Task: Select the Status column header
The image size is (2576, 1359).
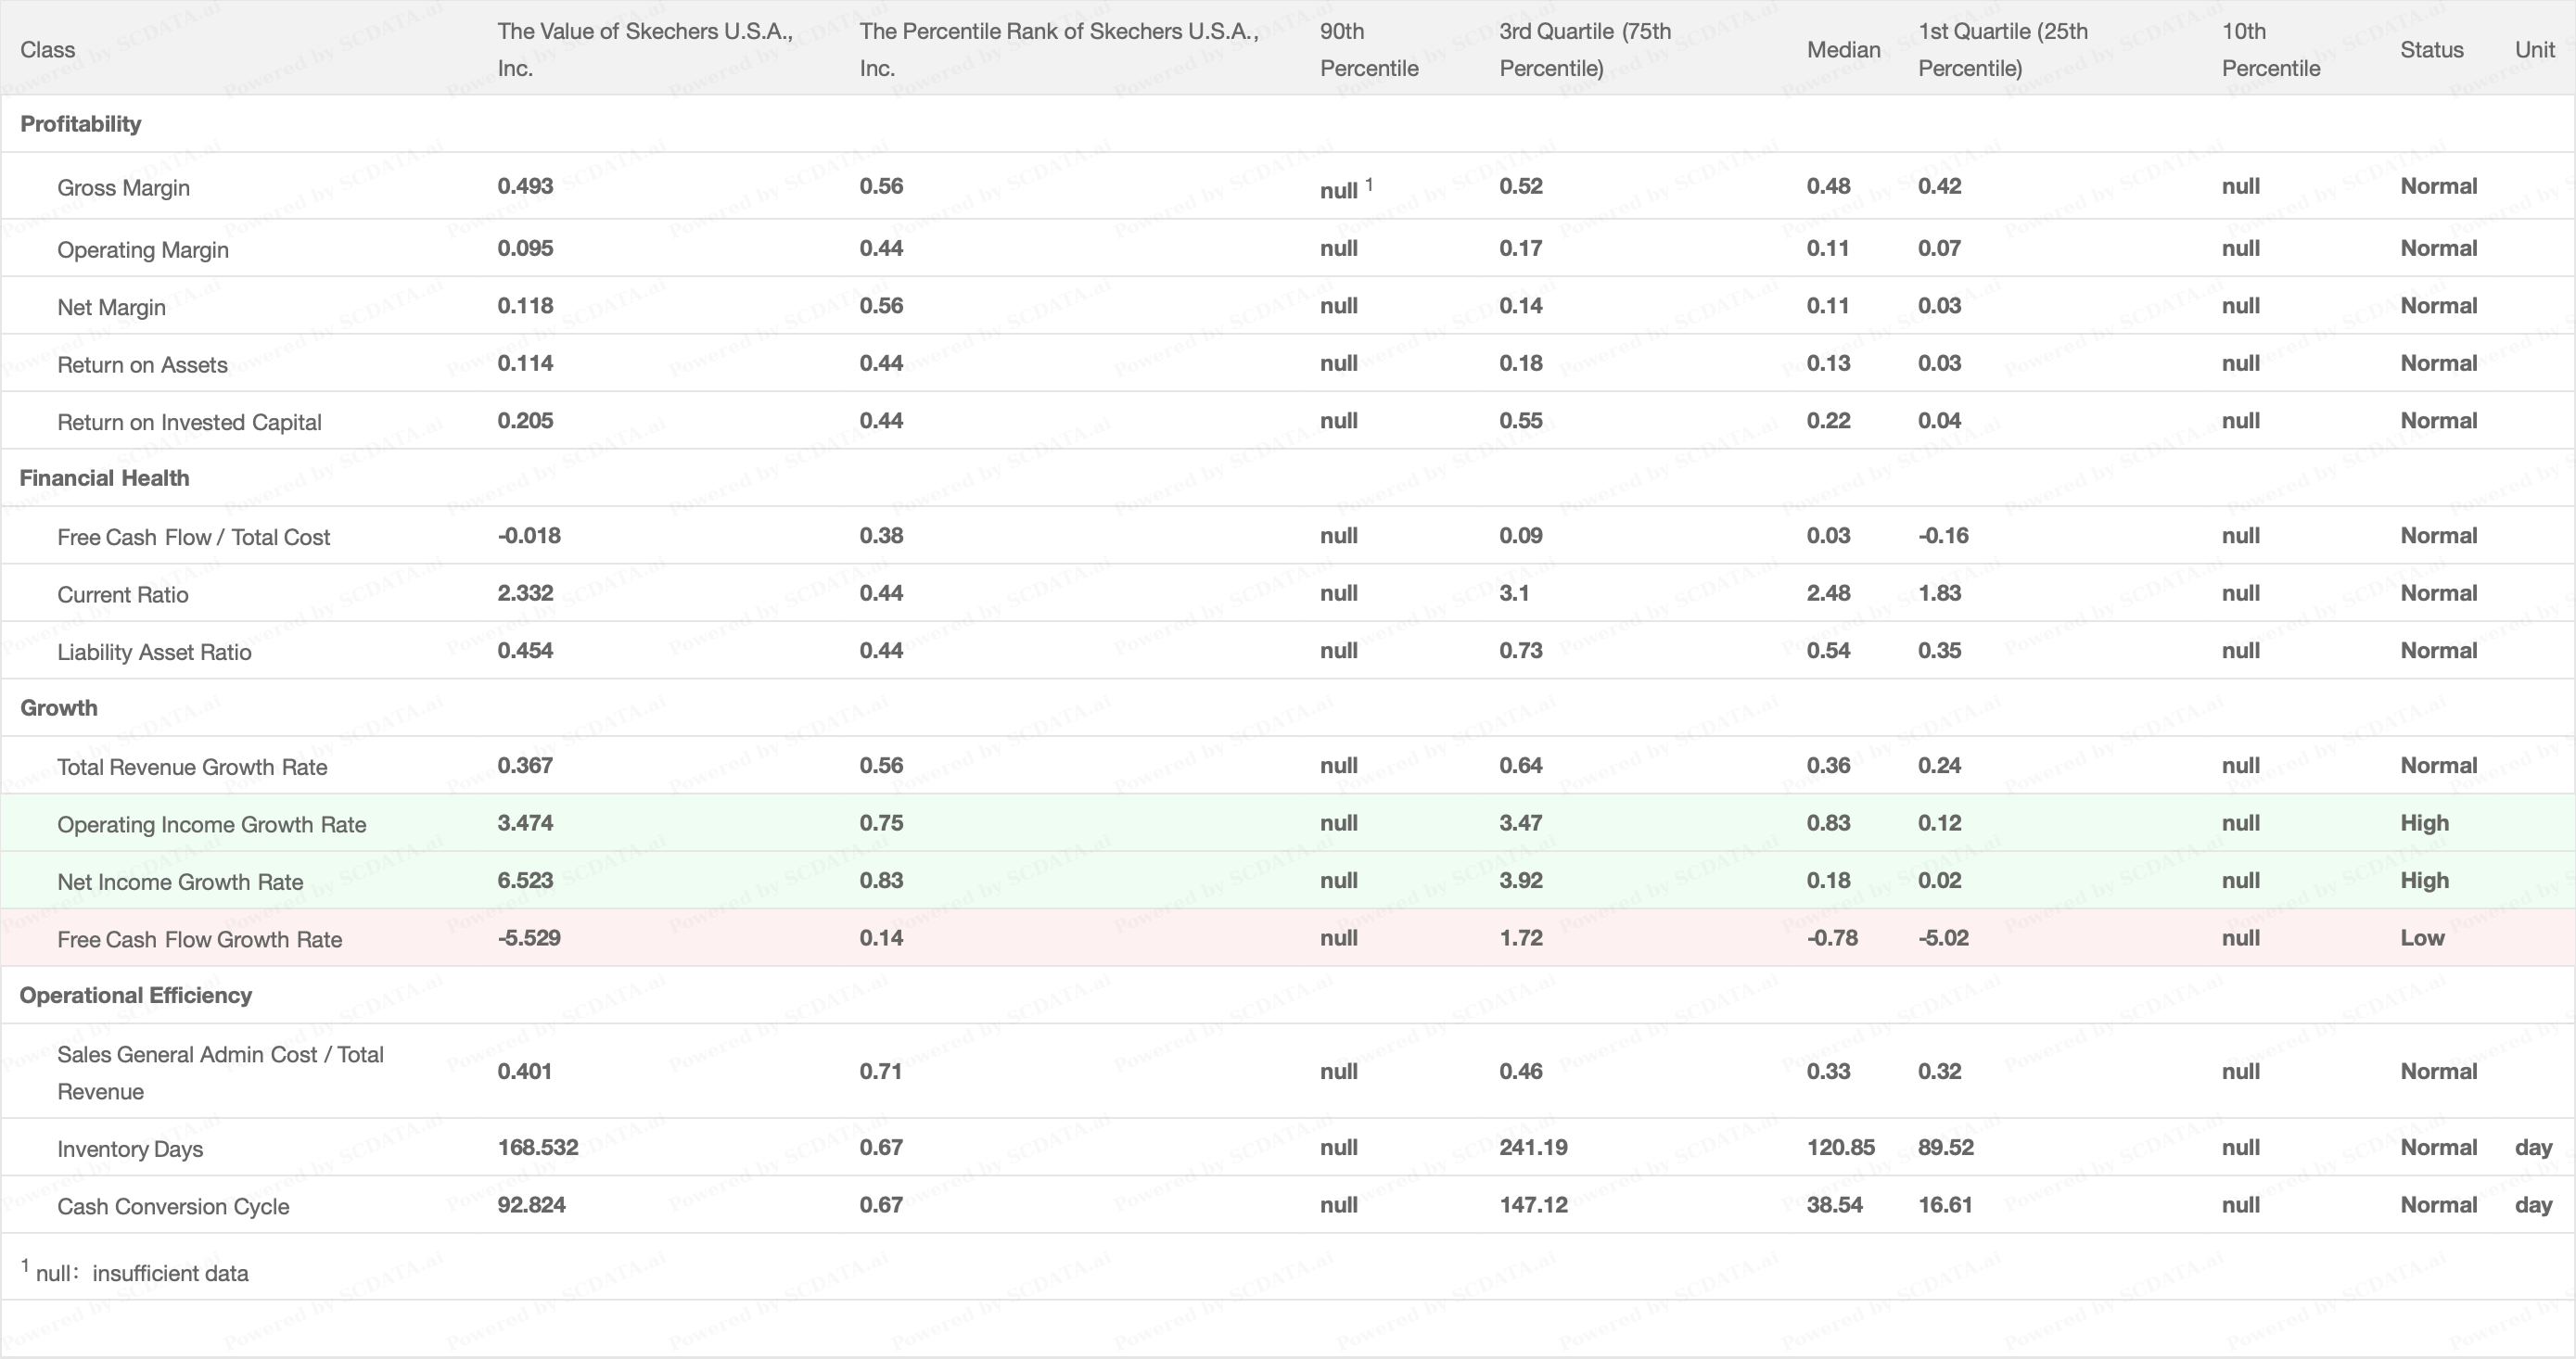Action: tap(2431, 49)
